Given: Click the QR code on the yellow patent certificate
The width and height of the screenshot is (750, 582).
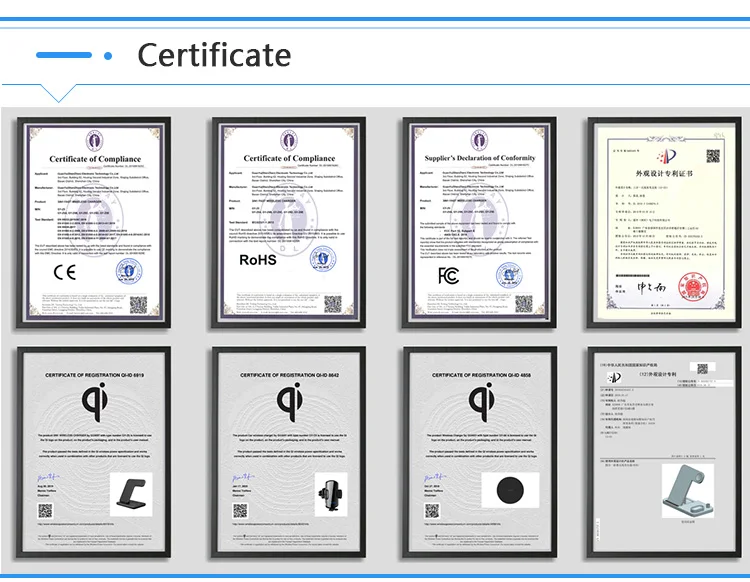Looking at the screenshot, I should coord(713,156).
